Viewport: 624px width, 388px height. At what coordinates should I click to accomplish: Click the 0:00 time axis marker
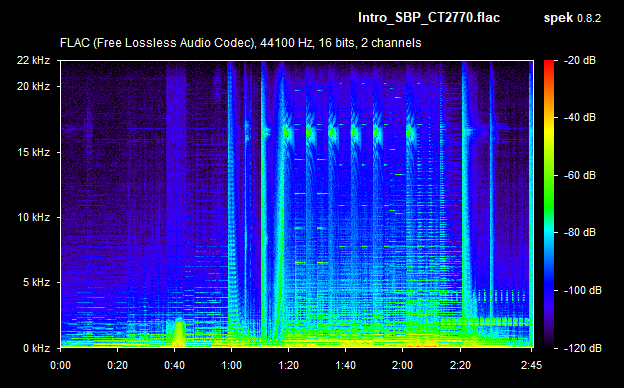tap(60, 365)
